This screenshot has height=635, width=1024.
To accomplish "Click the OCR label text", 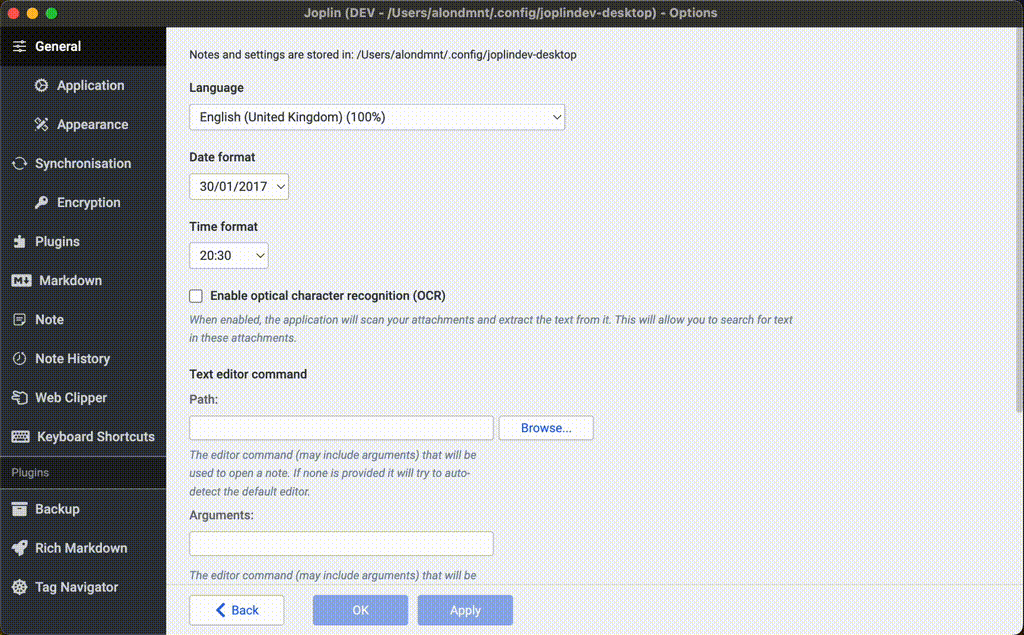I will click(x=328, y=296).
